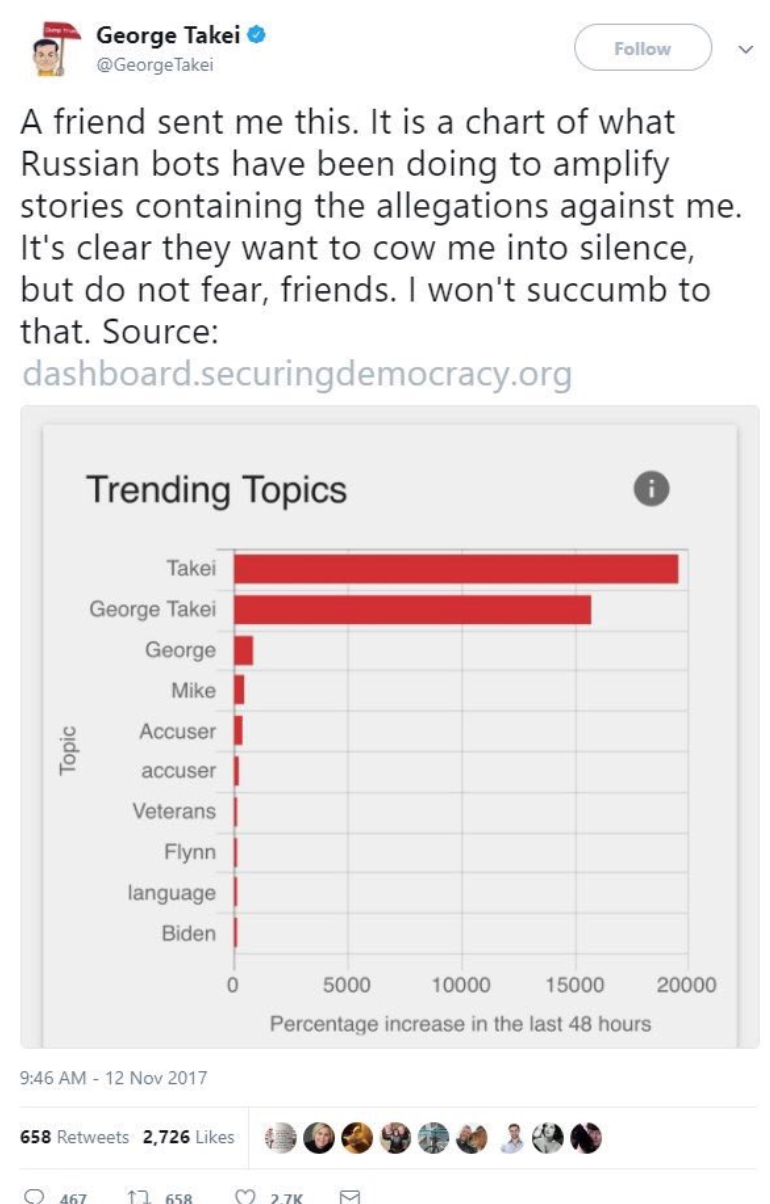Screen dimensions: 770x1204
Task: View the 658 Retweets list
Action: pyautogui.click(x=75, y=1137)
